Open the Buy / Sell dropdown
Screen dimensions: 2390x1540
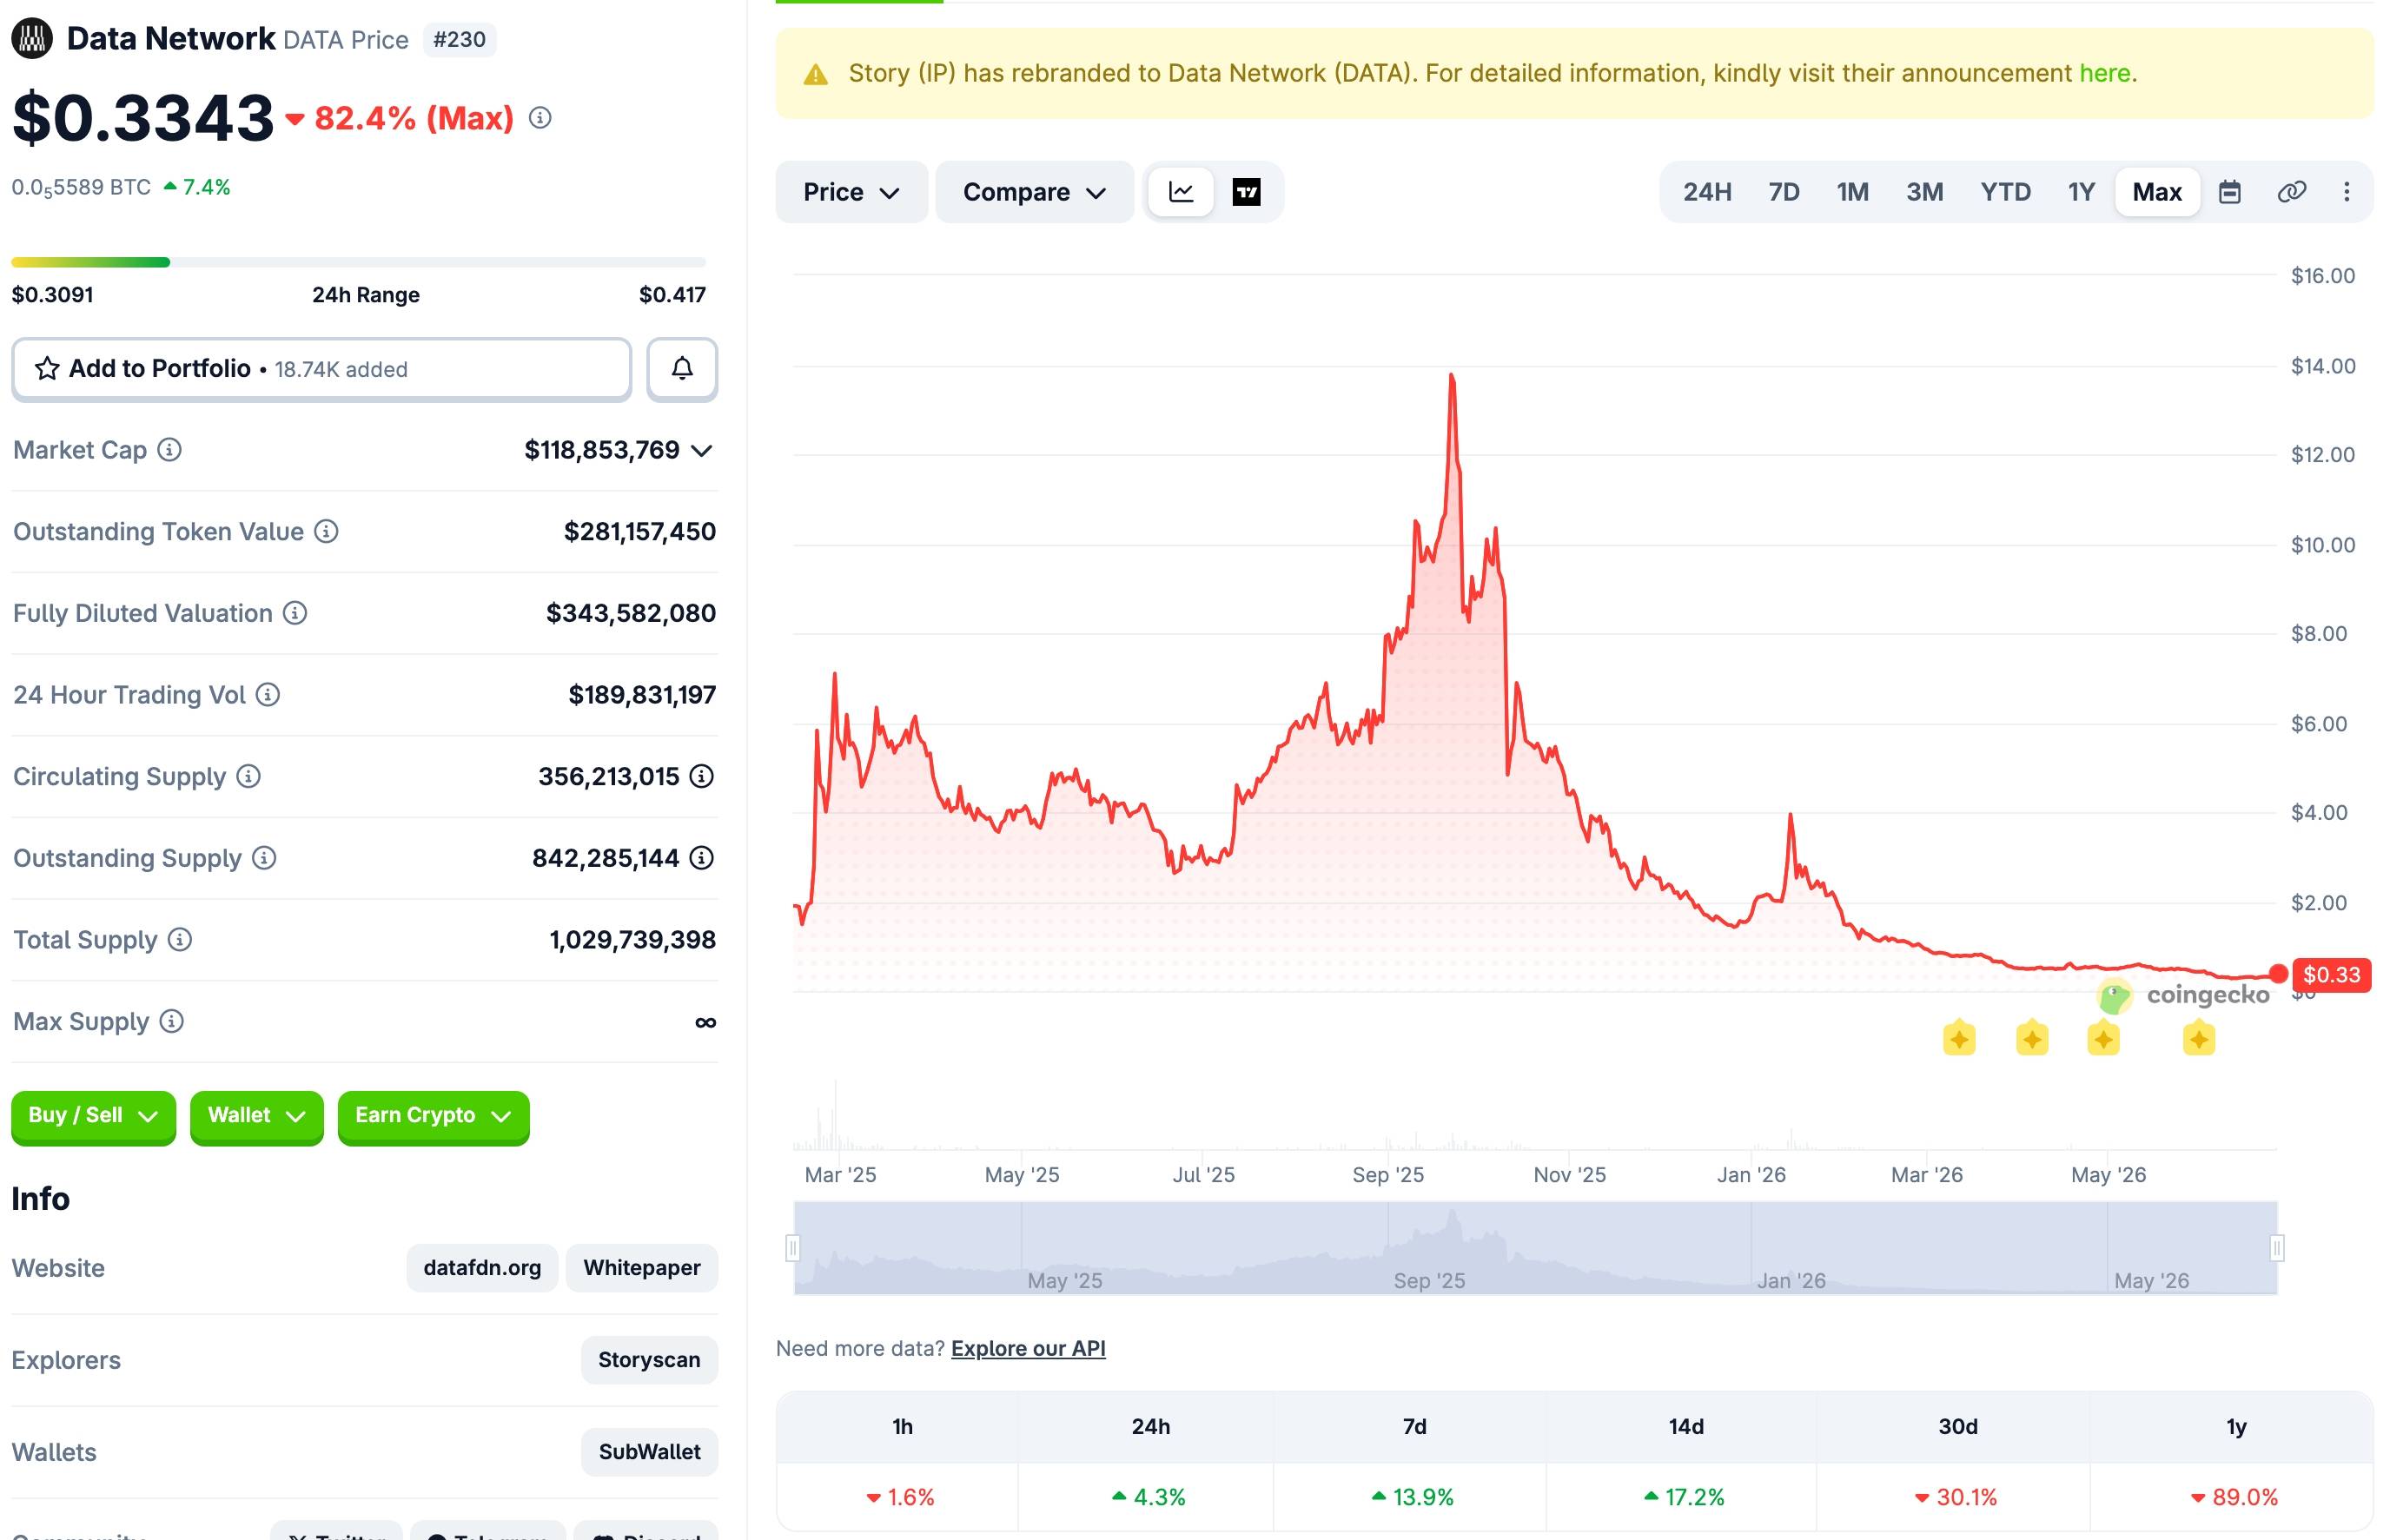click(x=93, y=1116)
